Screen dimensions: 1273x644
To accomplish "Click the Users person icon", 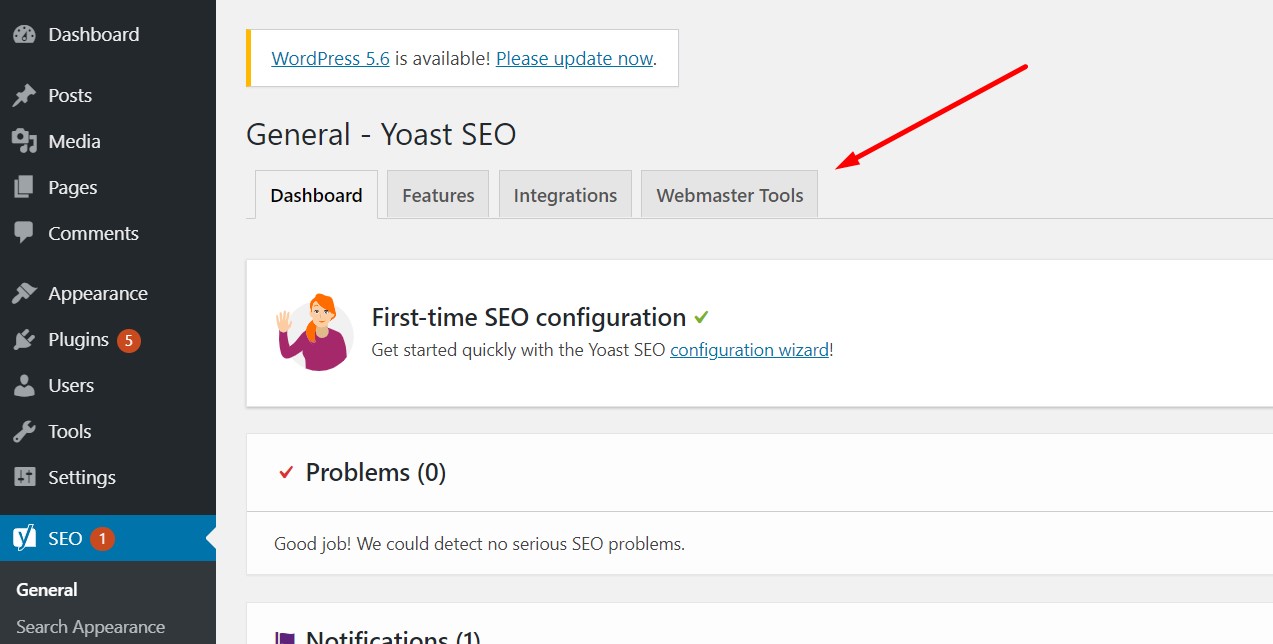I will coord(25,385).
